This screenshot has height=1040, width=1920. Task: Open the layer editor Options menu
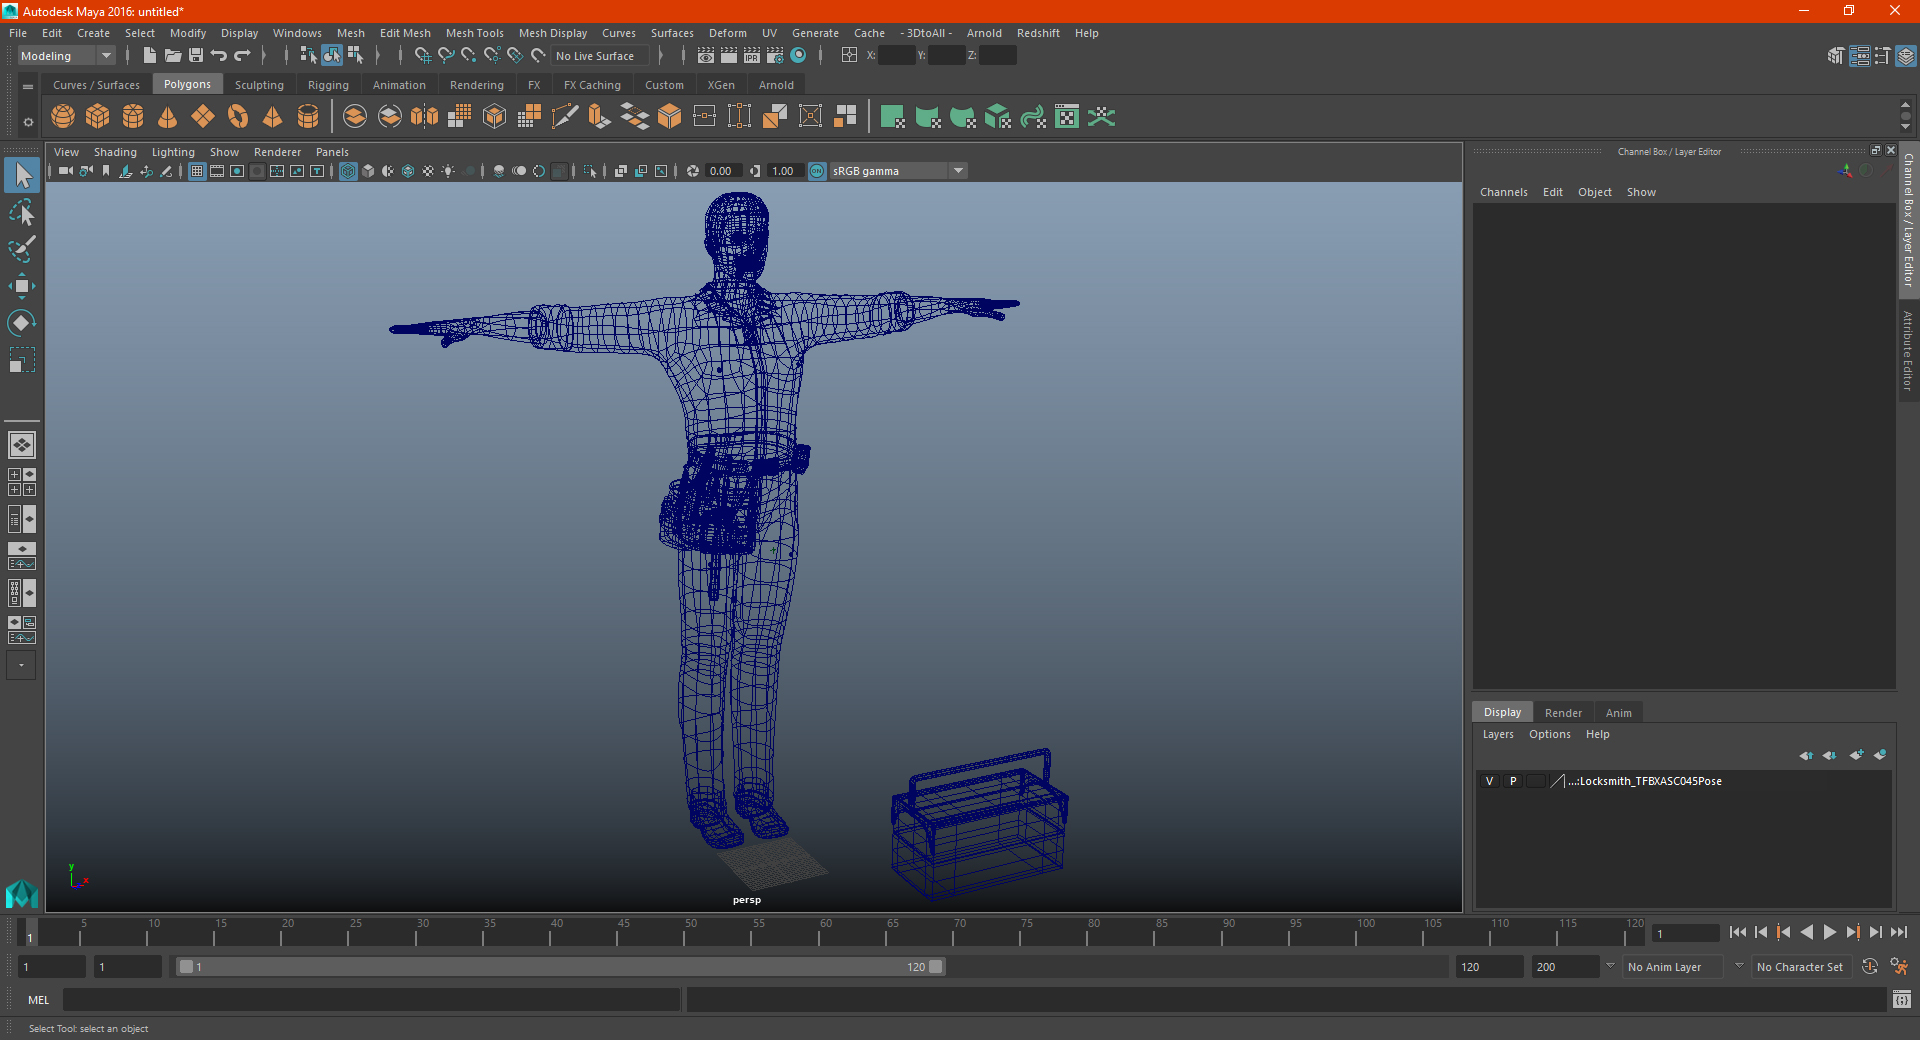(1549, 734)
